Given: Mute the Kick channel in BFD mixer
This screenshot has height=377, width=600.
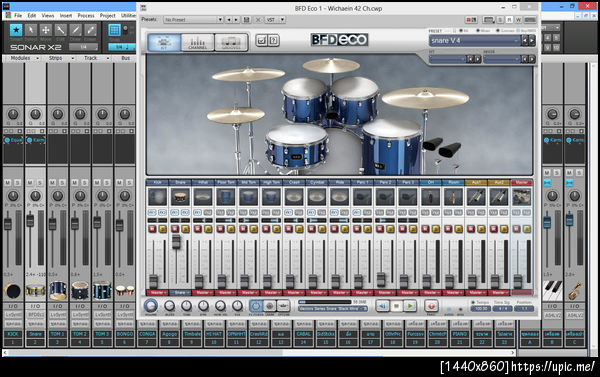Looking at the screenshot, I should 152,229.
